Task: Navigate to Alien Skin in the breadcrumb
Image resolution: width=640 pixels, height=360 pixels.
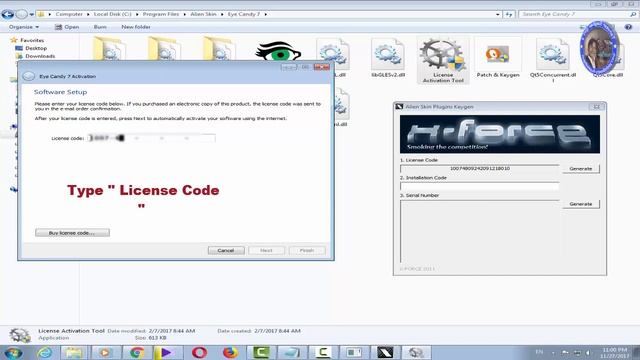Action: (203, 14)
